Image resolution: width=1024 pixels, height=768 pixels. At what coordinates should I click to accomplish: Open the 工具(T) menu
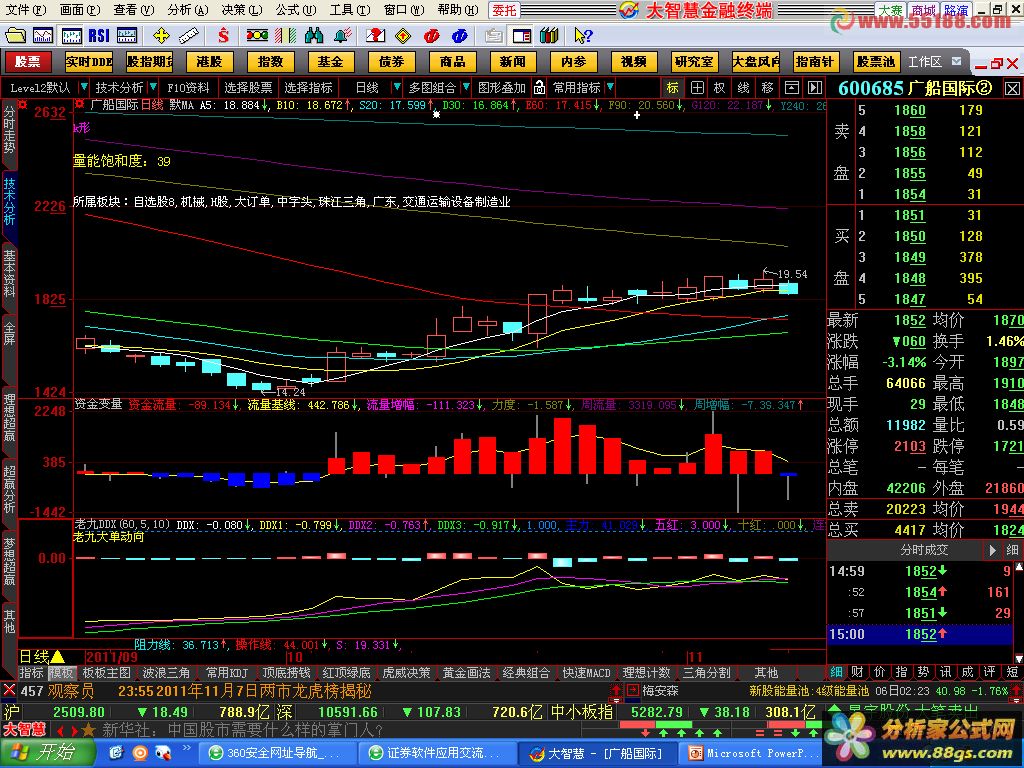click(x=349, y=10)
